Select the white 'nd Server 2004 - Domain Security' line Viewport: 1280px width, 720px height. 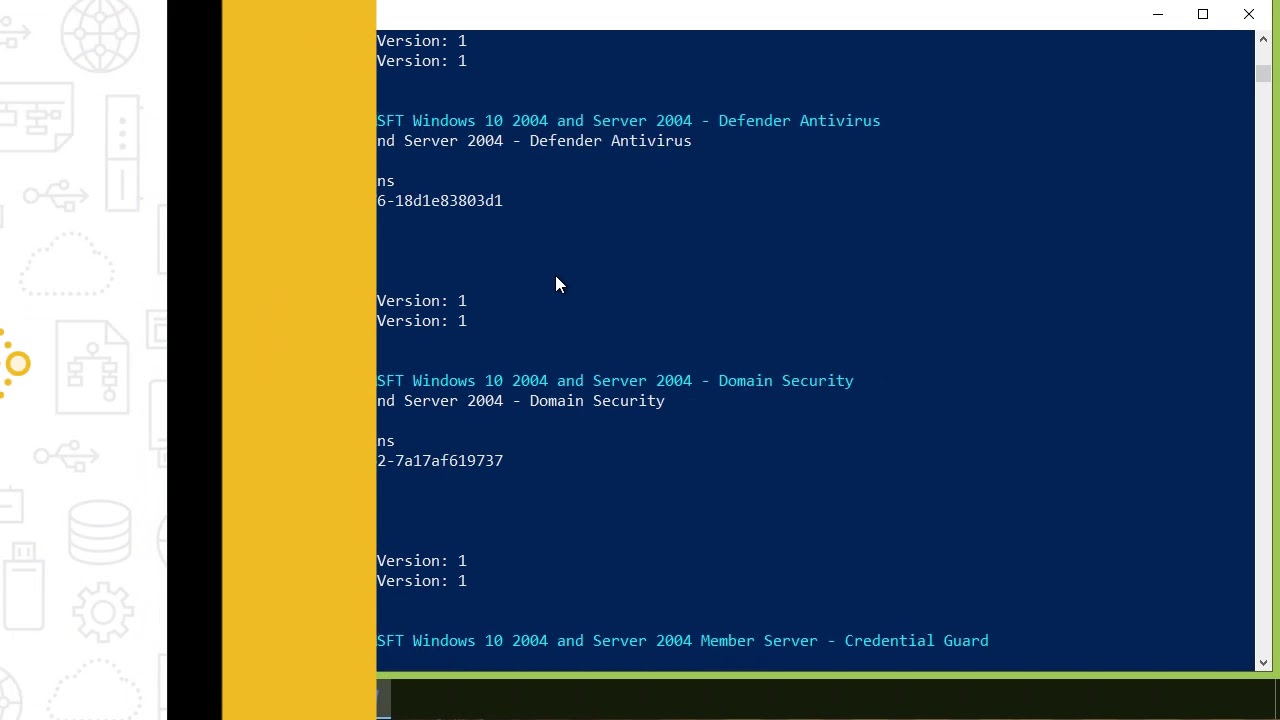(520, 401)
